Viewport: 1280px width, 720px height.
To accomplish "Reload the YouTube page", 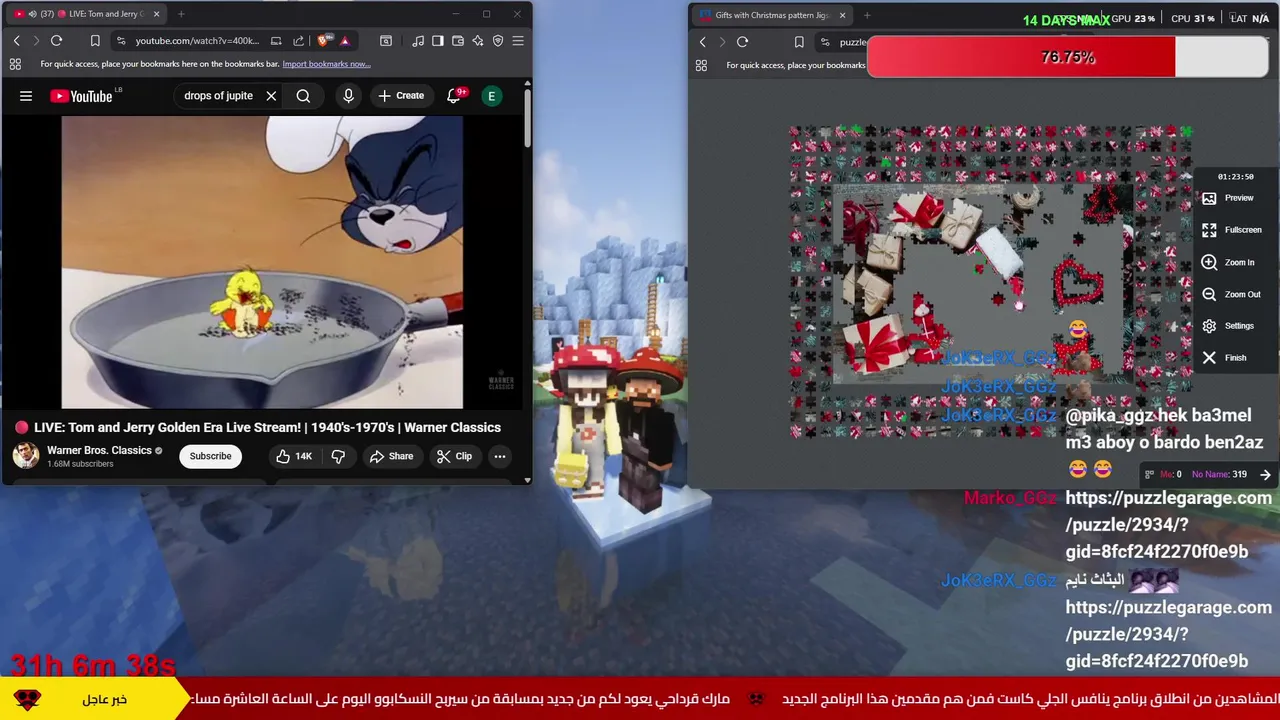I will (56, 41).
